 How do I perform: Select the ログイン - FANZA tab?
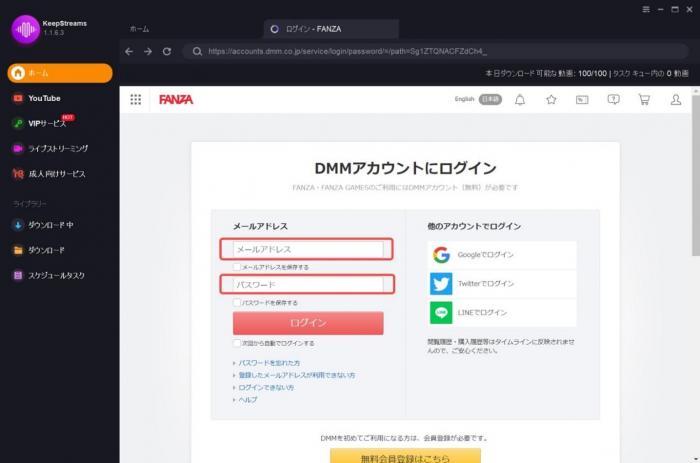[331, 29]
